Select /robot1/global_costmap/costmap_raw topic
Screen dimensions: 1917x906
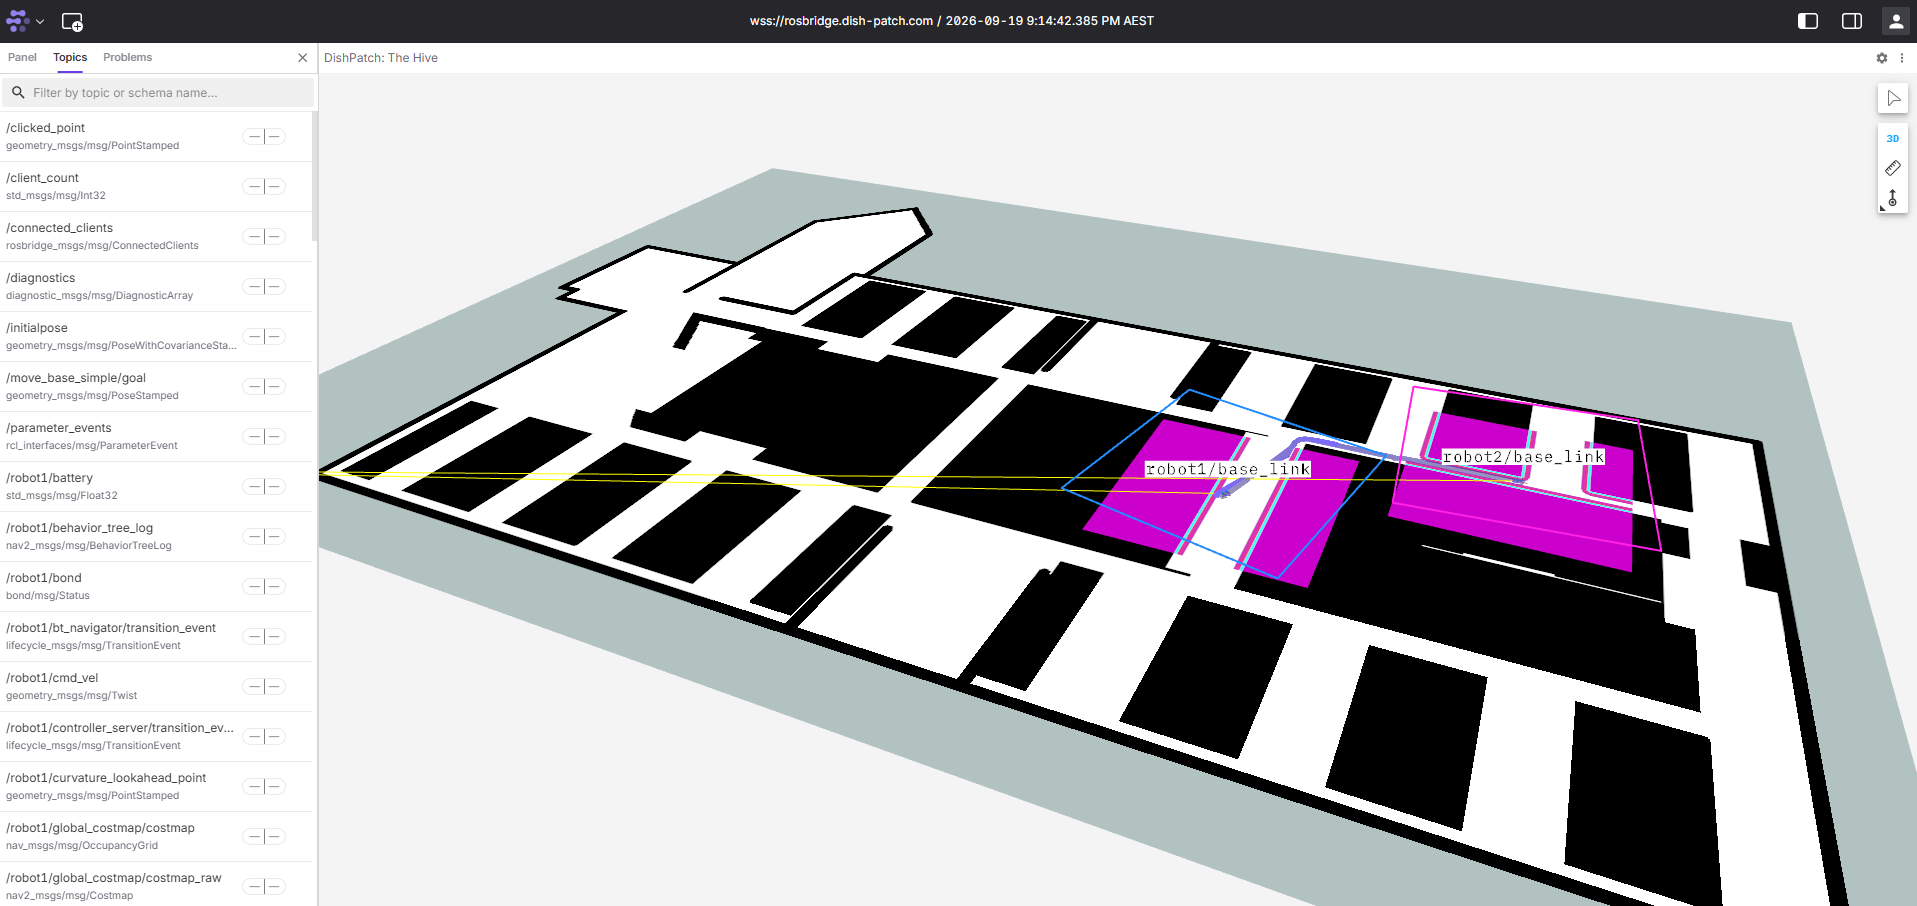click(x=156, y=884)
